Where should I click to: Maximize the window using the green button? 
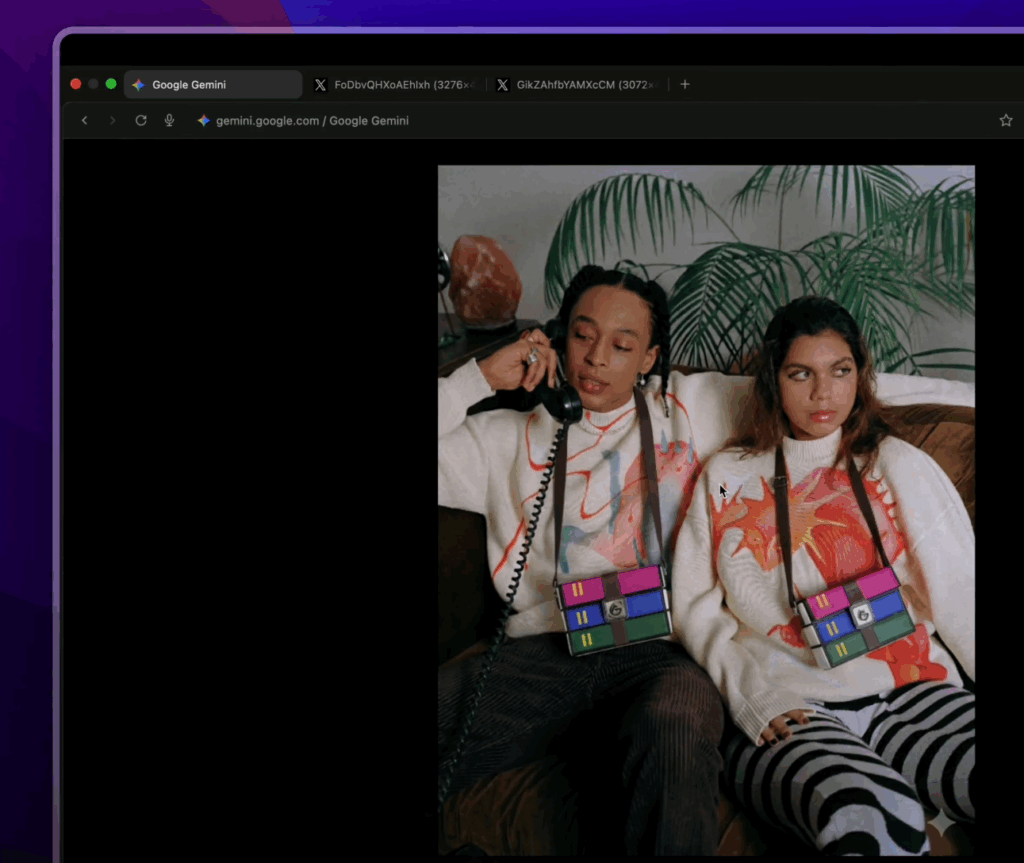tap(111, 84)
